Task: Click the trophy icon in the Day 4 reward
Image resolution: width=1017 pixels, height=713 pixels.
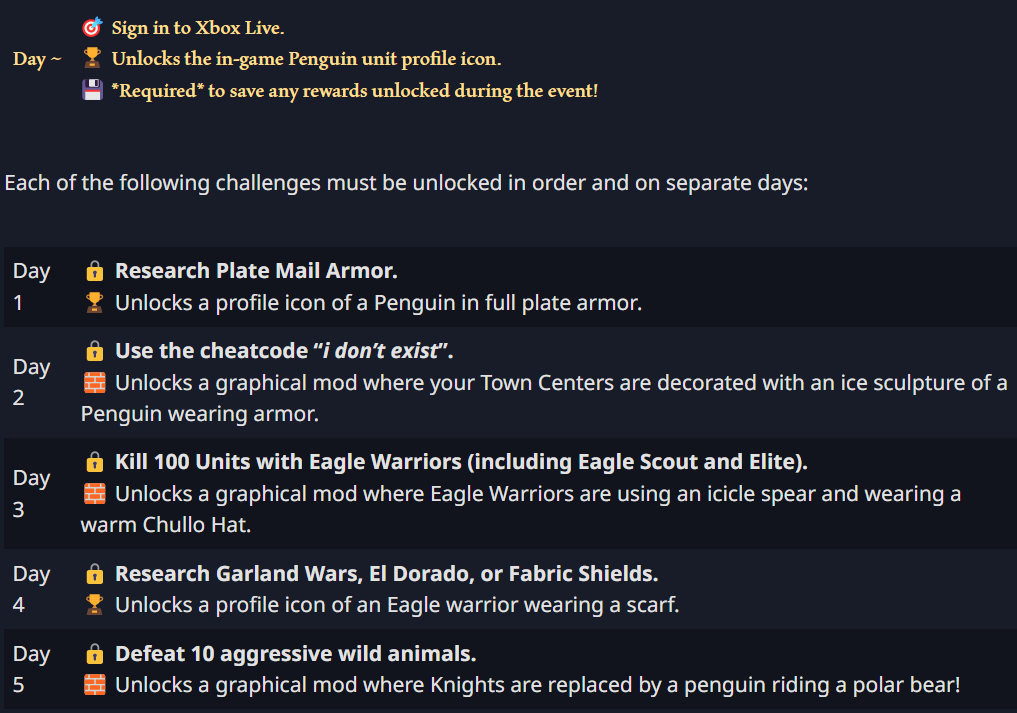Action: tap(94, 605)
